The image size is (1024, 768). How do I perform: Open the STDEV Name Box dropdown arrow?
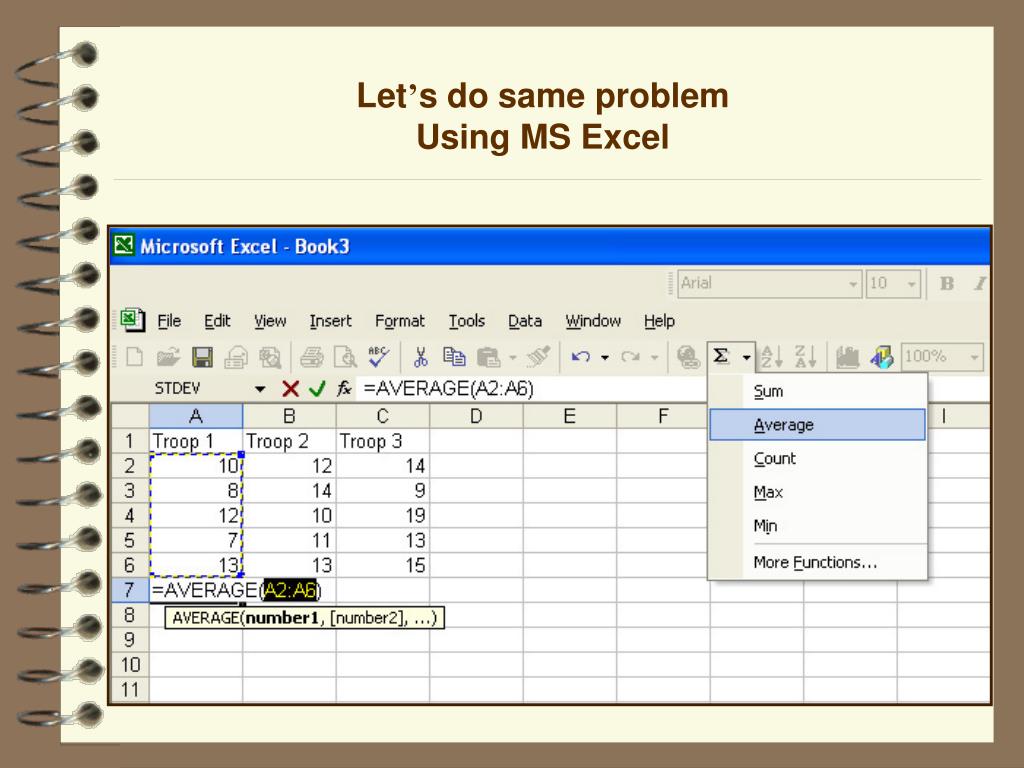point(260,389)
